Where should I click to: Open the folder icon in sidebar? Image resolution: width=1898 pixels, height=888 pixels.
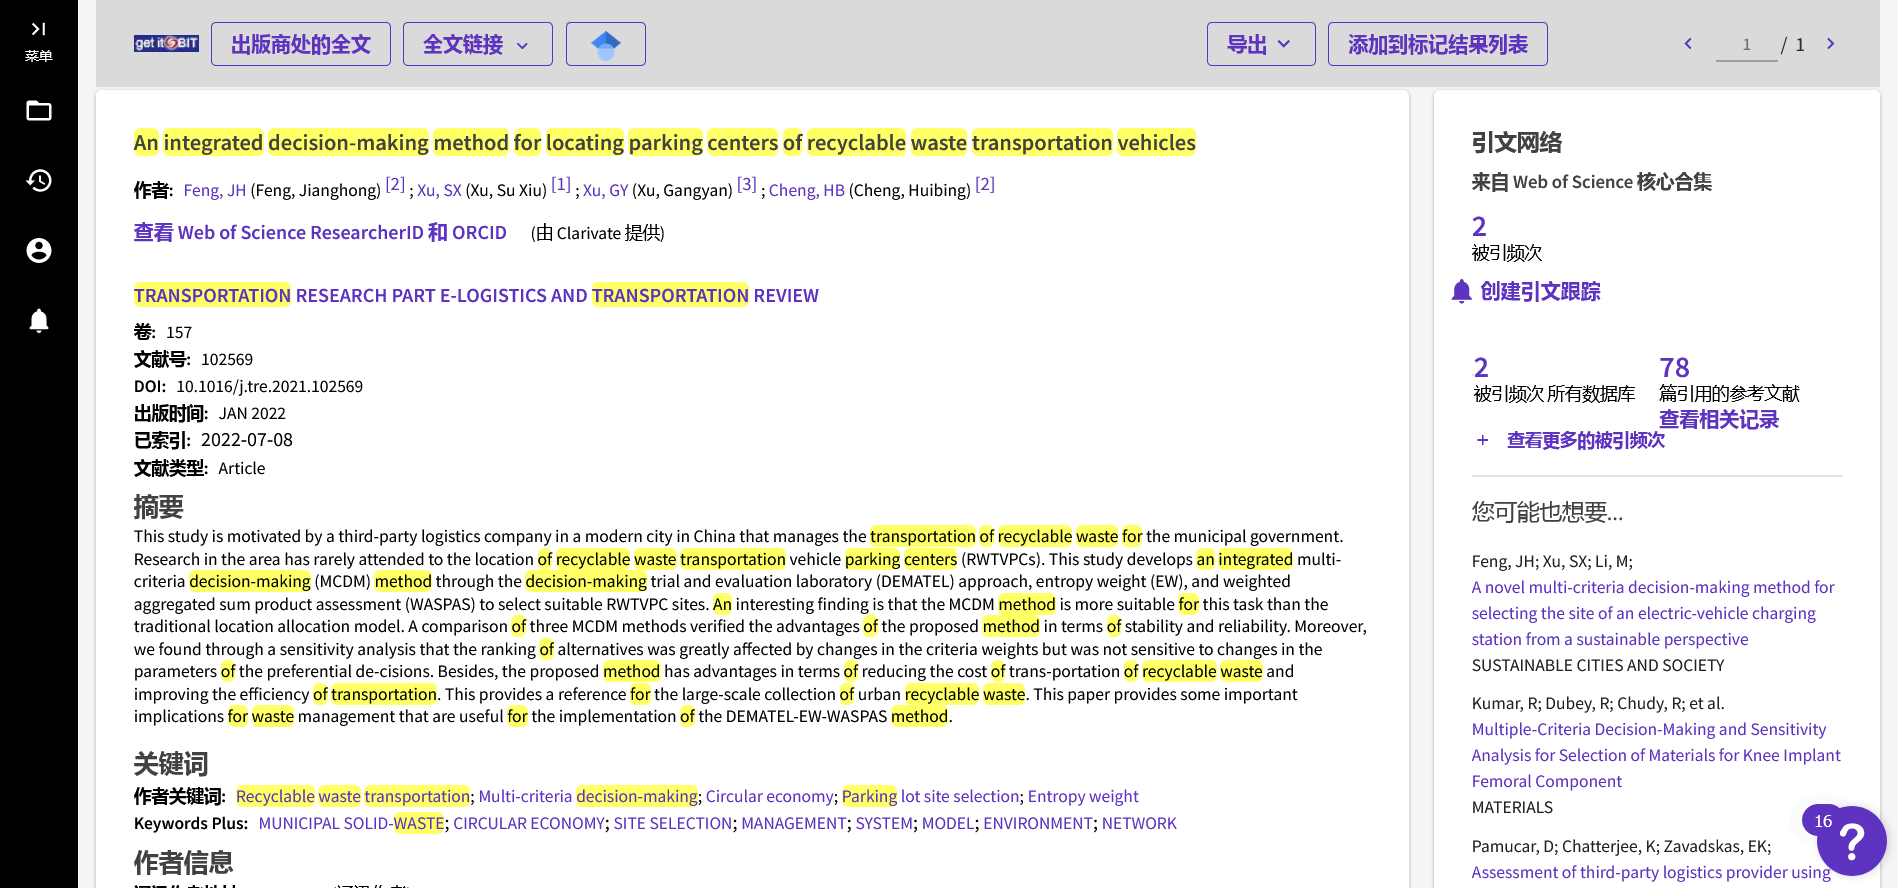click(x=39, y=111)
